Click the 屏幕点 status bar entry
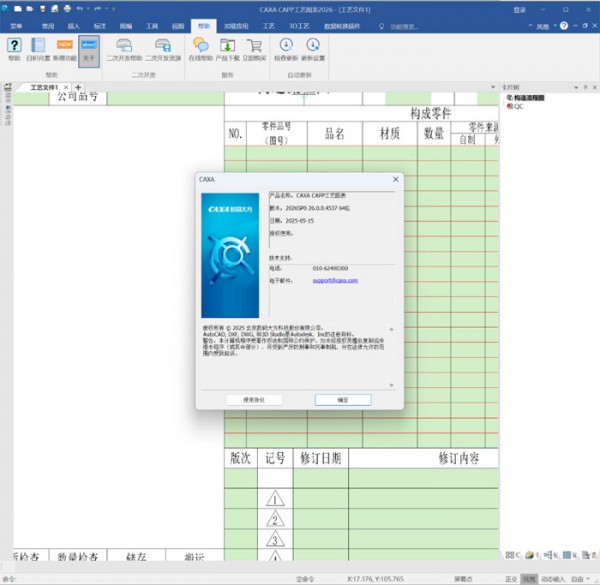Viewport: 600px width, 585px height. [x=463, y=579]
